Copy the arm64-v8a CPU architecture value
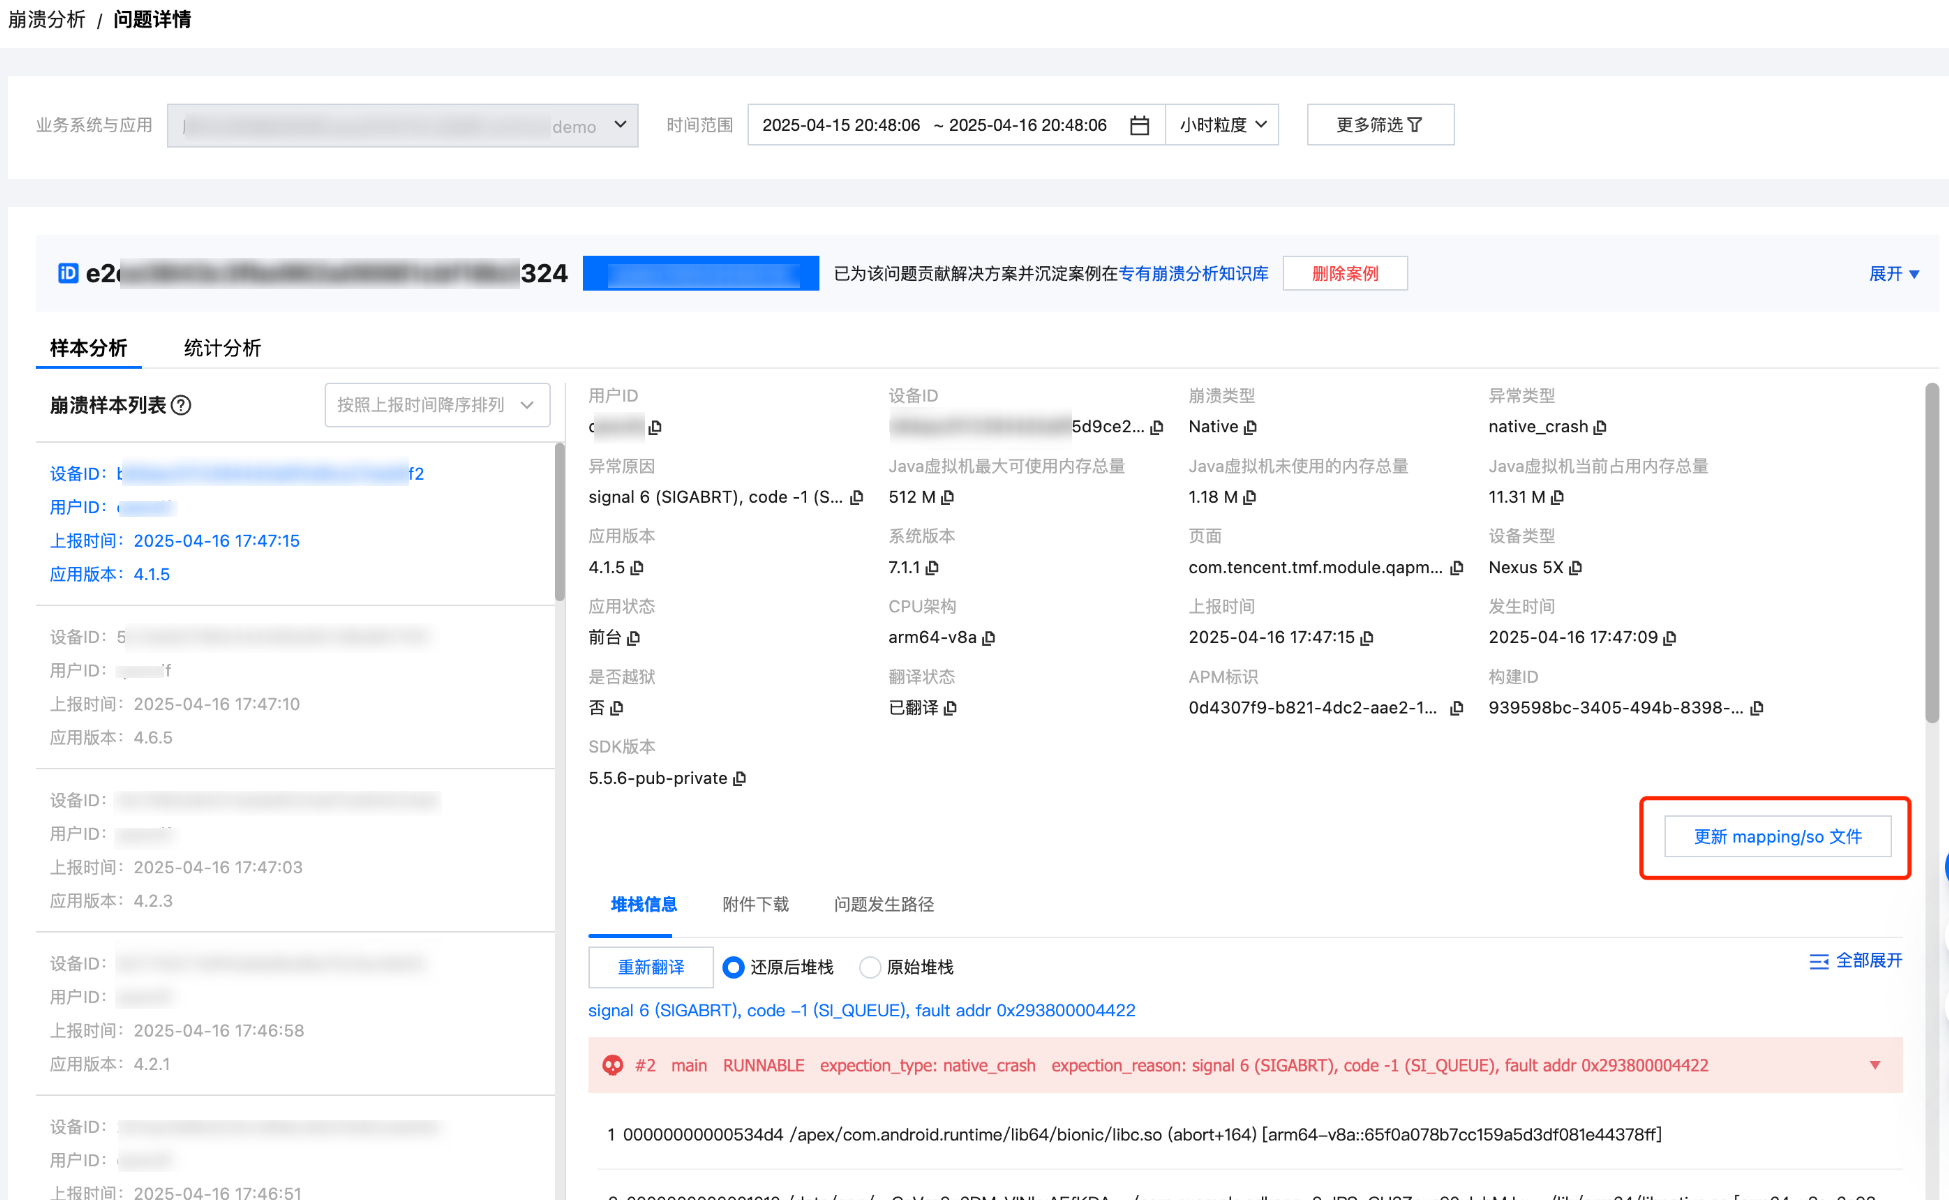1949x1200 pixels. click(989, 638)
